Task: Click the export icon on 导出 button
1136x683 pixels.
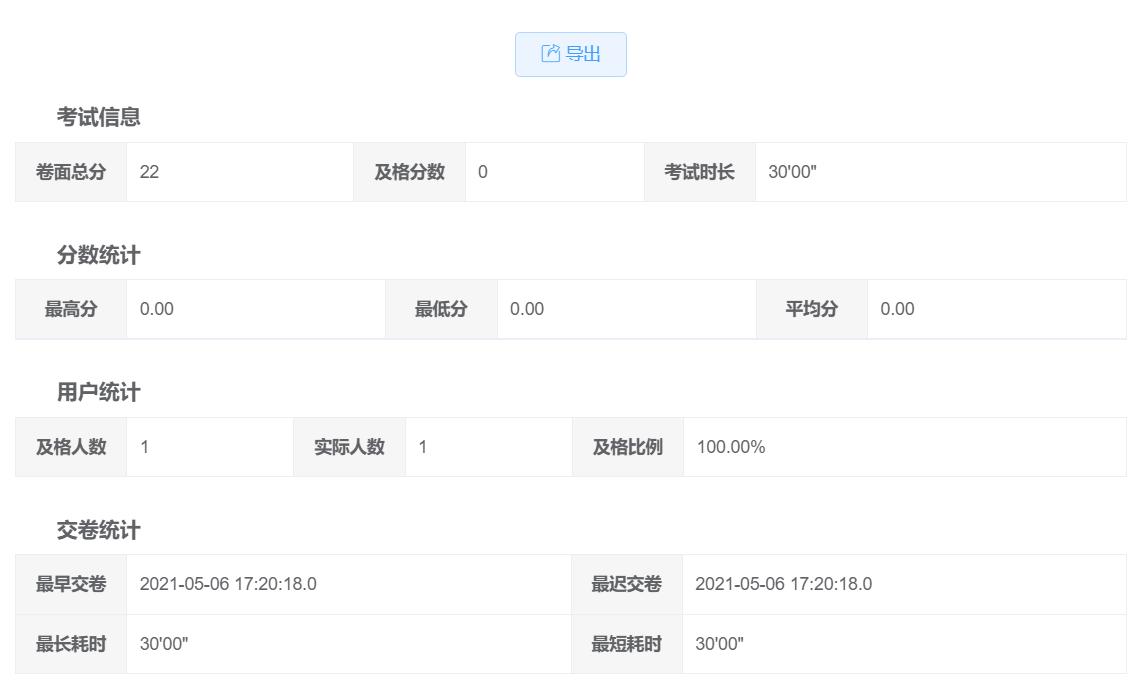Action: pyautogui.click(x=551, y=54)
